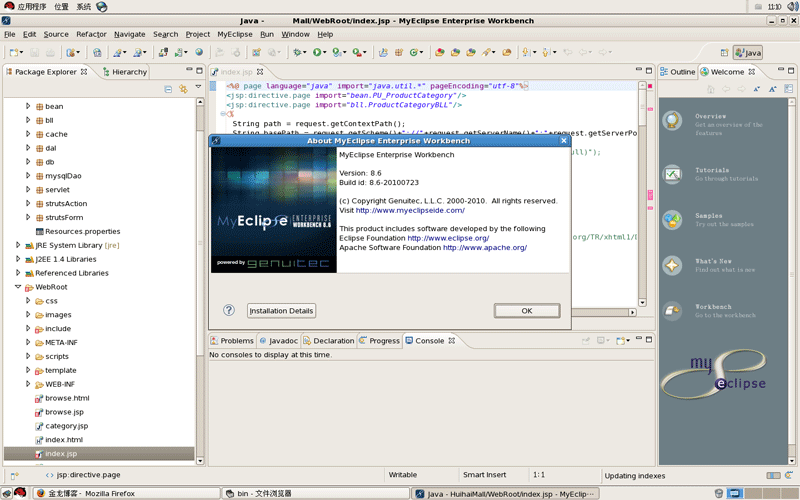Click the Open Console icon in Console view
The height and width of the screenshot is (500, 800).
tap(620, 340)
